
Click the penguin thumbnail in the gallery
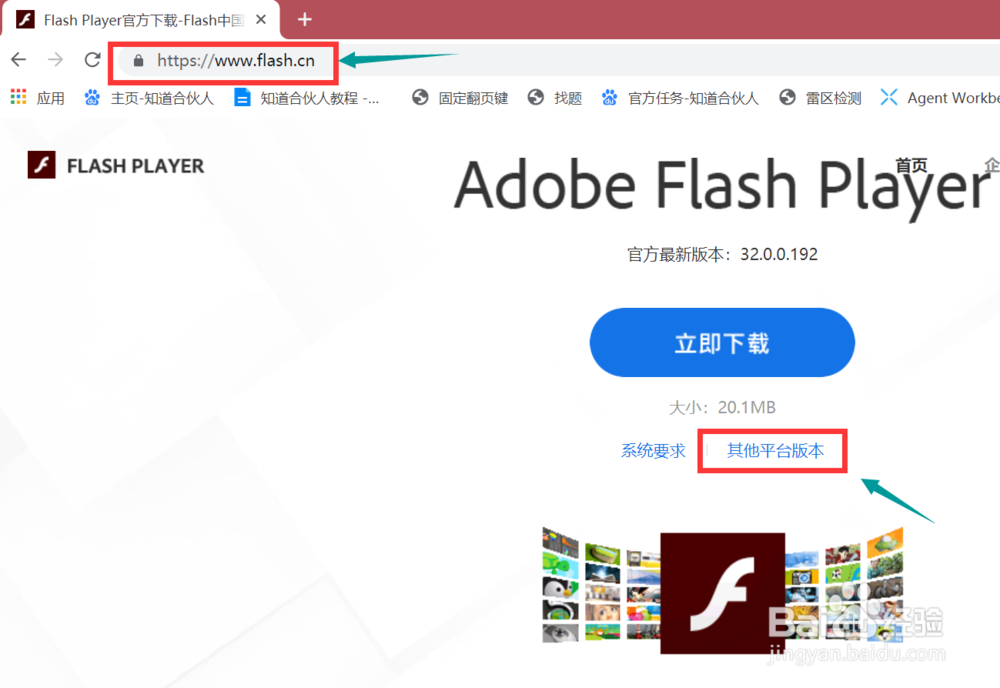560,588
